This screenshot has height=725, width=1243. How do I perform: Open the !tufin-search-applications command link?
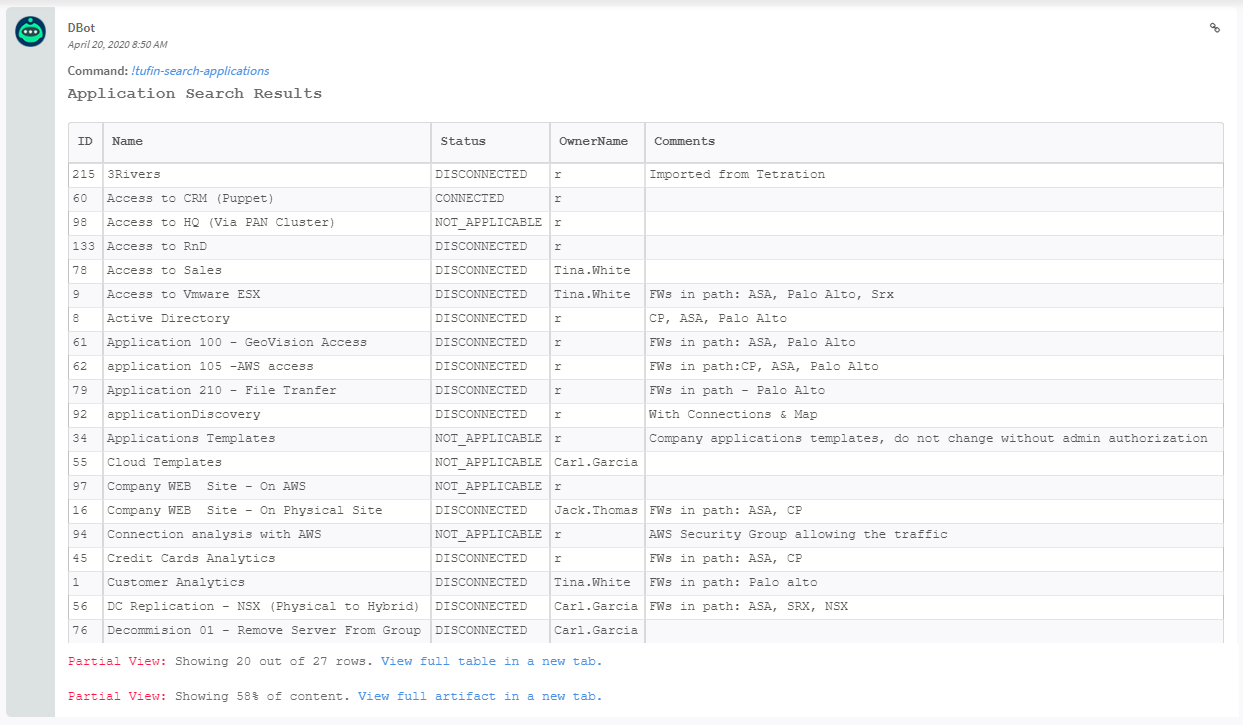200,71
